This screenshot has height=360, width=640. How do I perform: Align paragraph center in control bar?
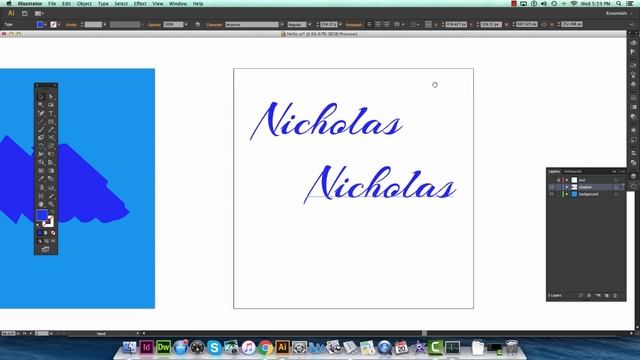tap(378, 24)
